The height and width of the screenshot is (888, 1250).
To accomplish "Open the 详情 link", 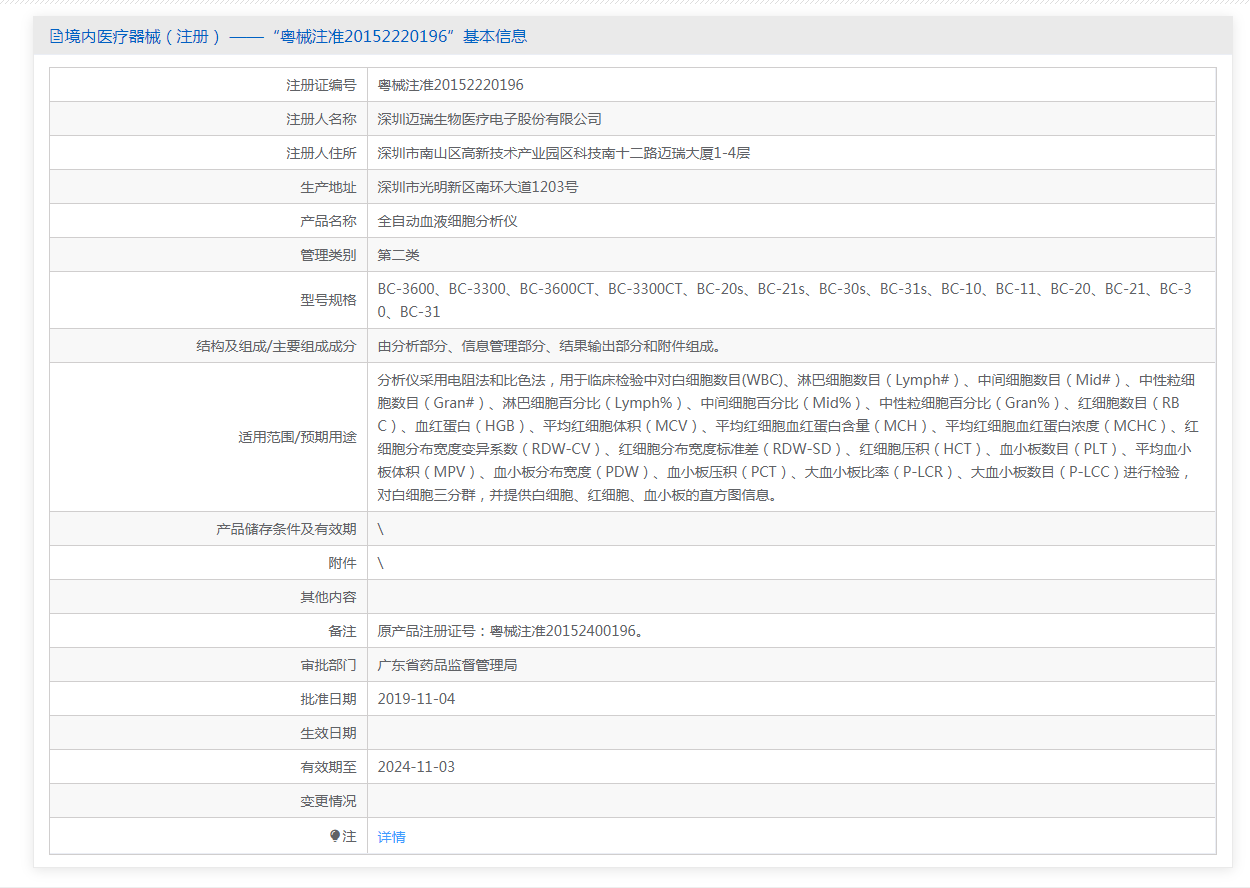I will coord(392,837).
